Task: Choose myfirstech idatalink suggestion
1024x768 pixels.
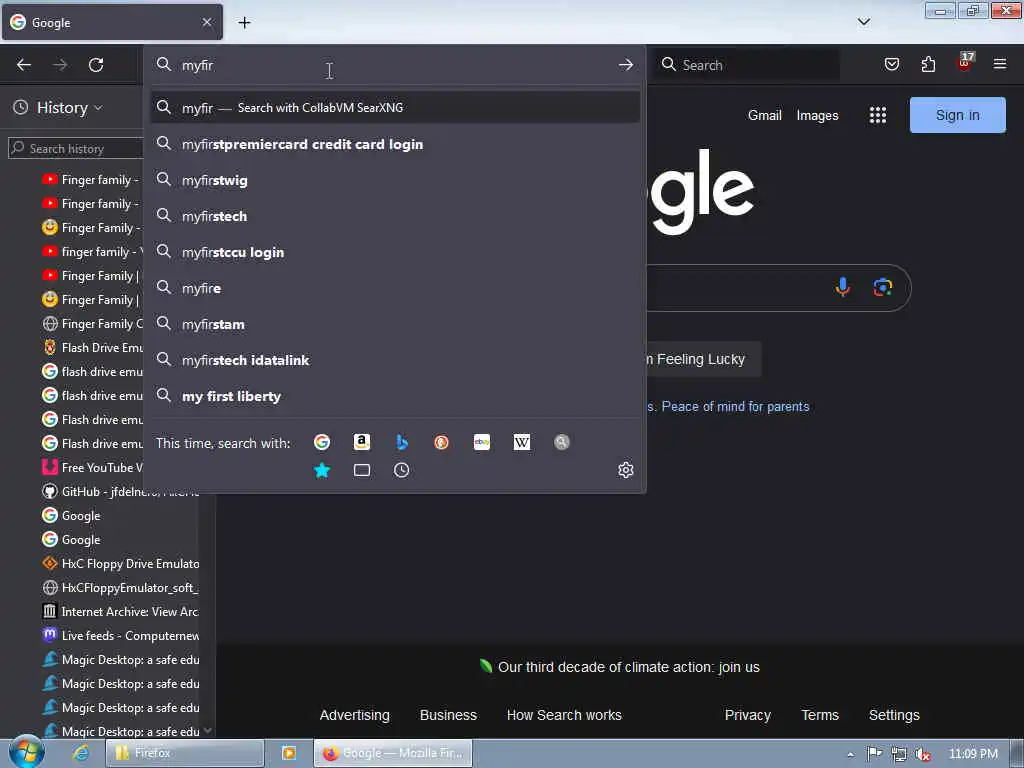Action: [x=394, y=360]
